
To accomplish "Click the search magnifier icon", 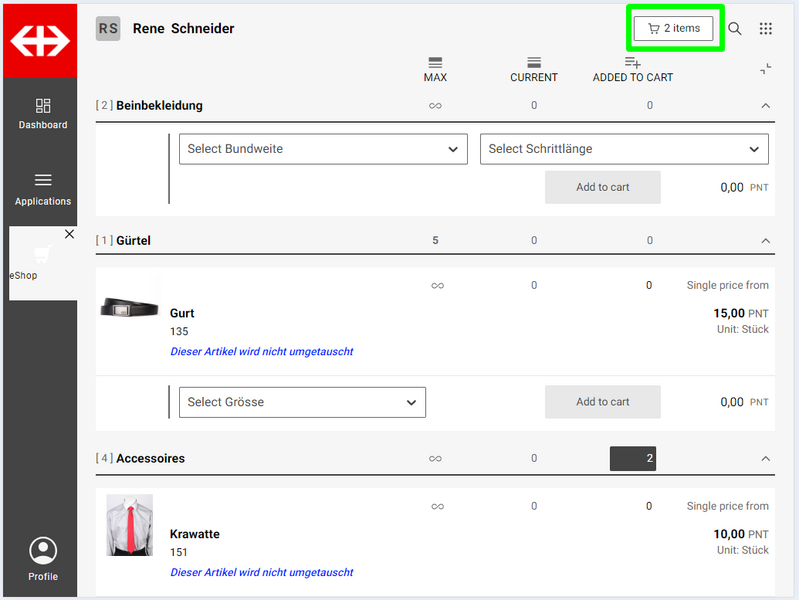I will click(x=735, y=29).
